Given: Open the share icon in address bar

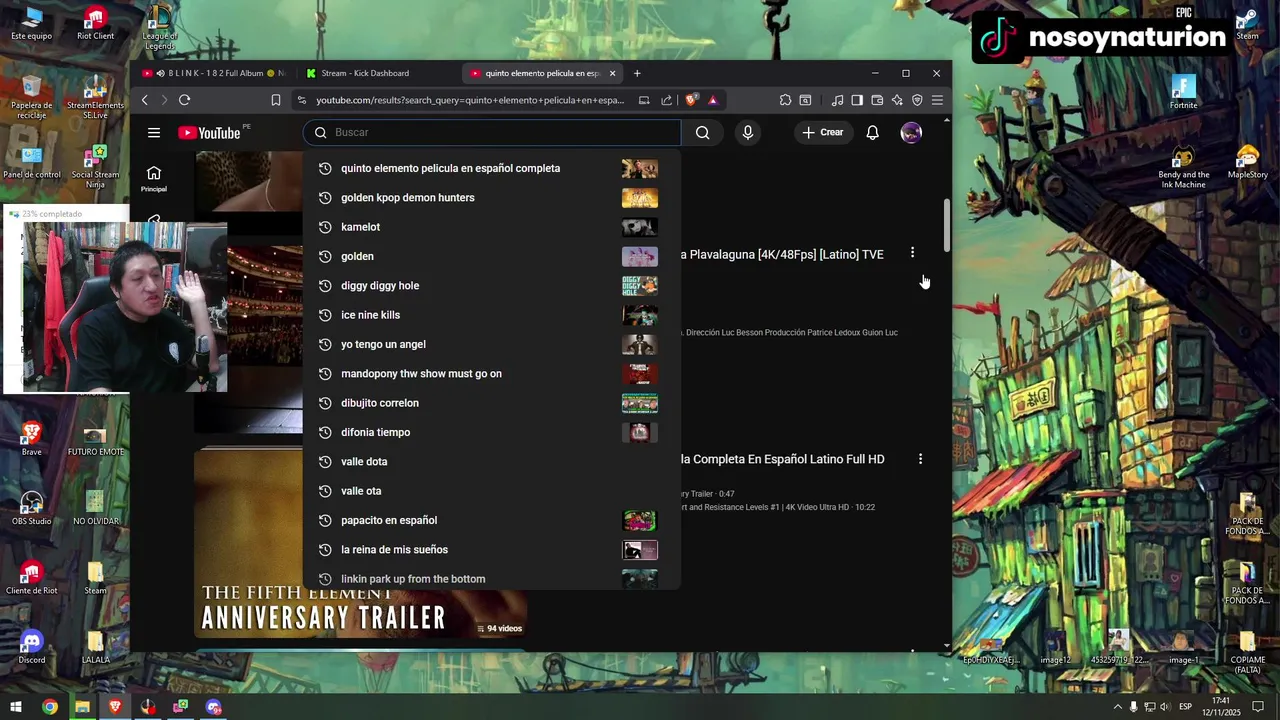Looking at the screenshot, I should (666, 100).
